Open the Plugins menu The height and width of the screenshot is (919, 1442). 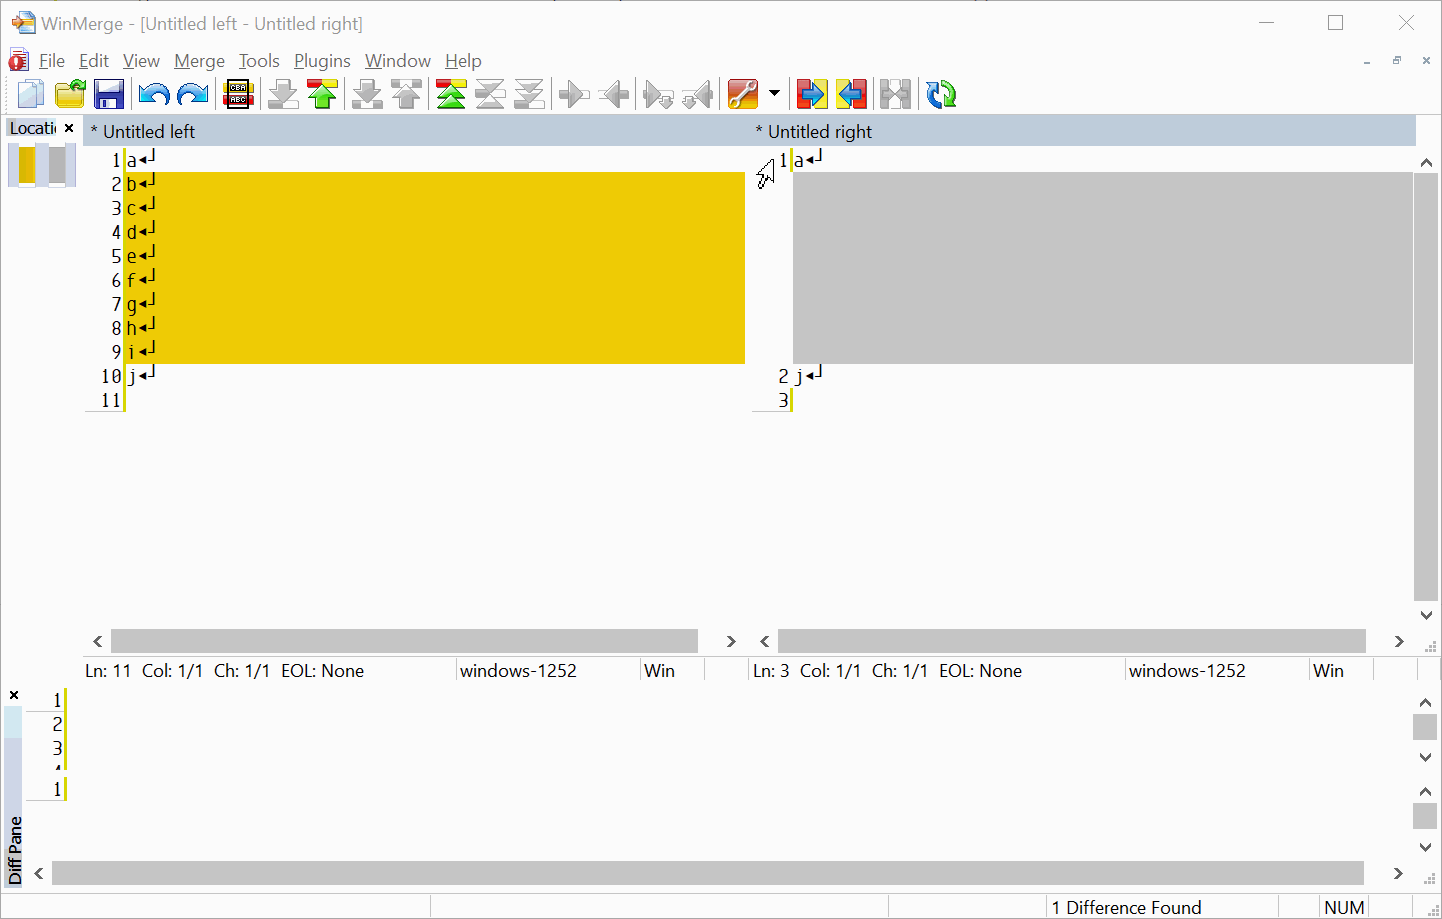[x=322, y=60]
